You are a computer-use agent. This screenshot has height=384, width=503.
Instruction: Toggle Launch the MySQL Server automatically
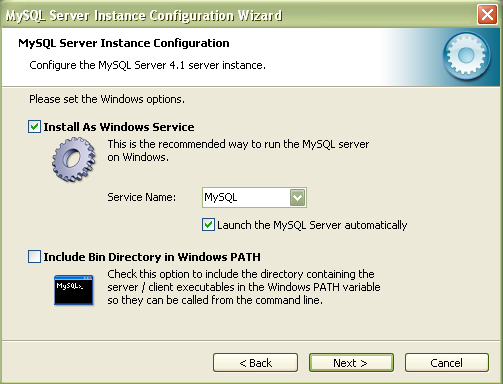point(208,225)
